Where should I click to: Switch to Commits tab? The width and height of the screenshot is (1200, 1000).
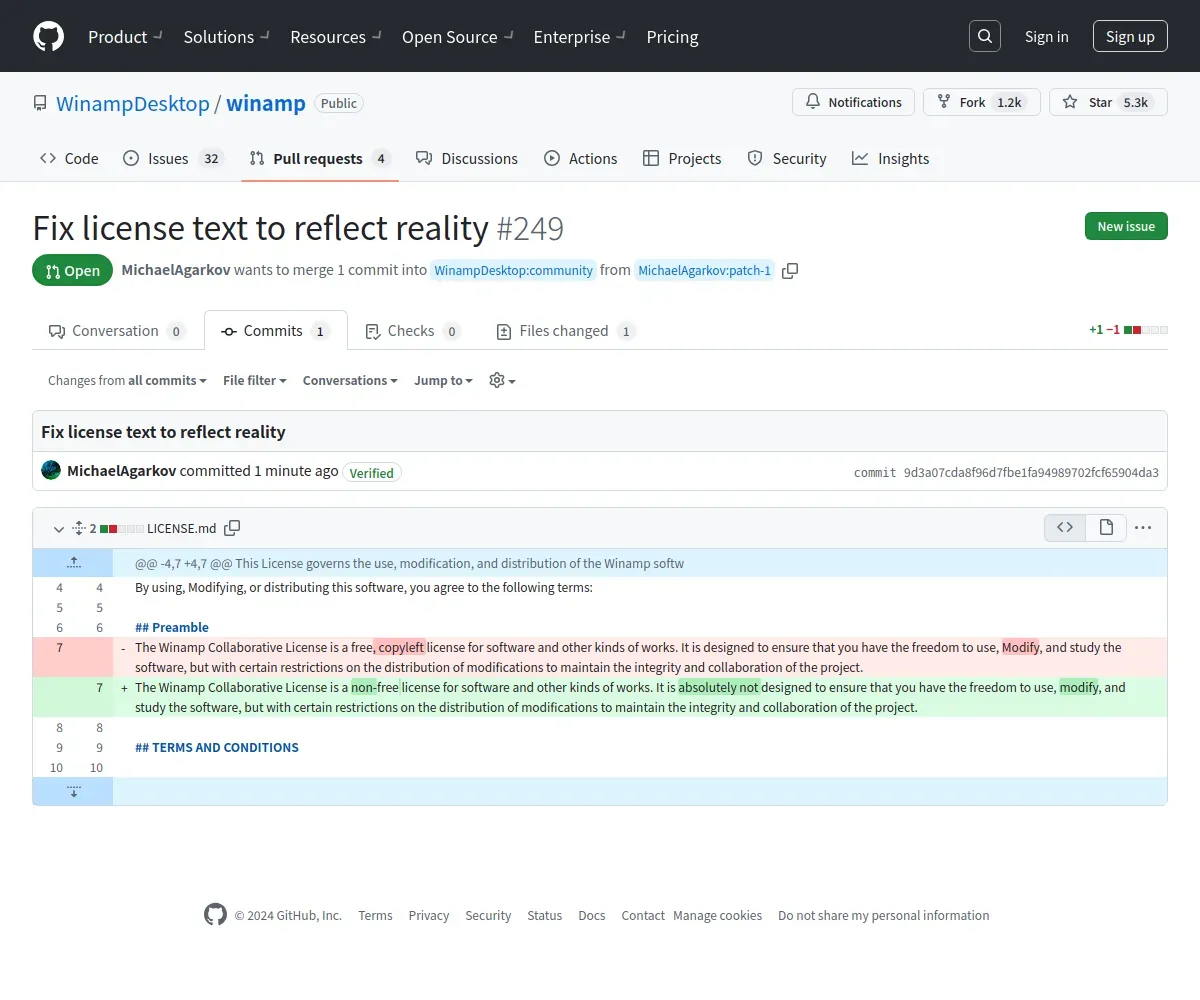coord(276,331)
